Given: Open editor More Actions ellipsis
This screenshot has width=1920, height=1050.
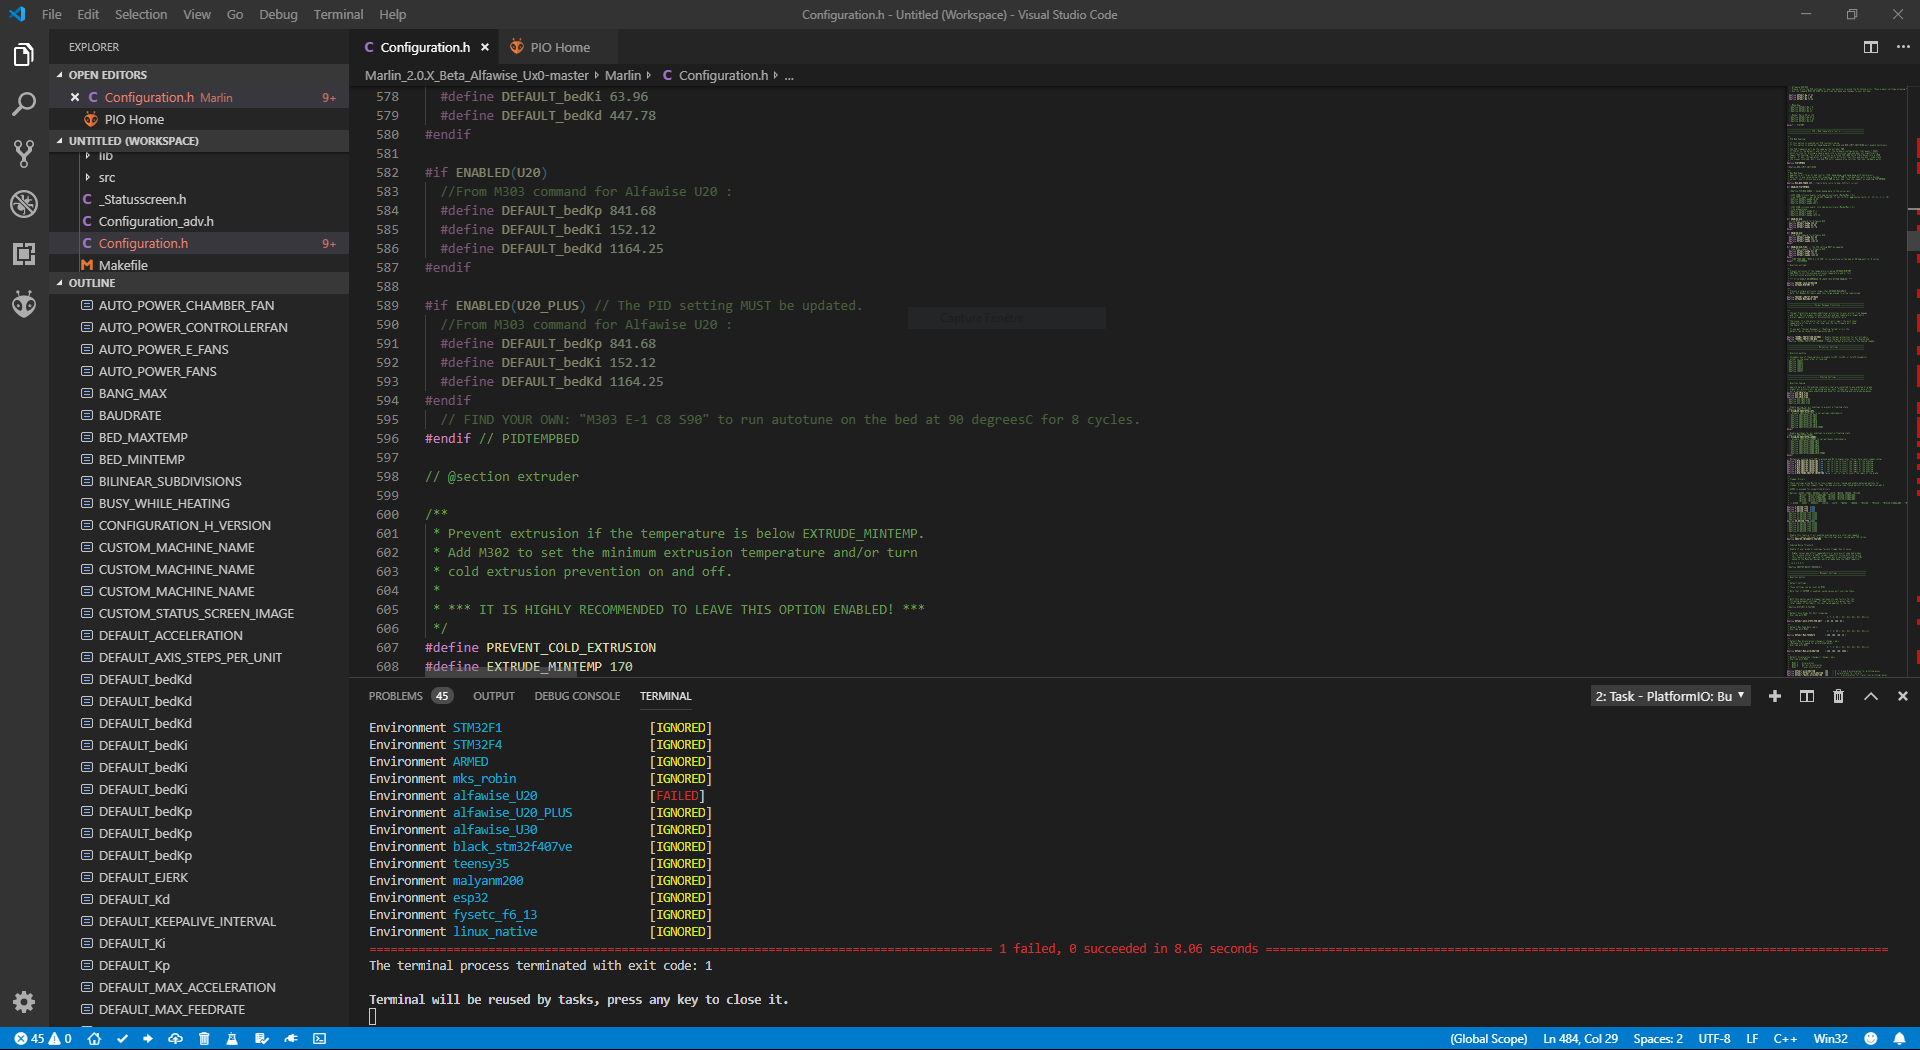Looking at the screenshot, I should (x=1903, y=47).
